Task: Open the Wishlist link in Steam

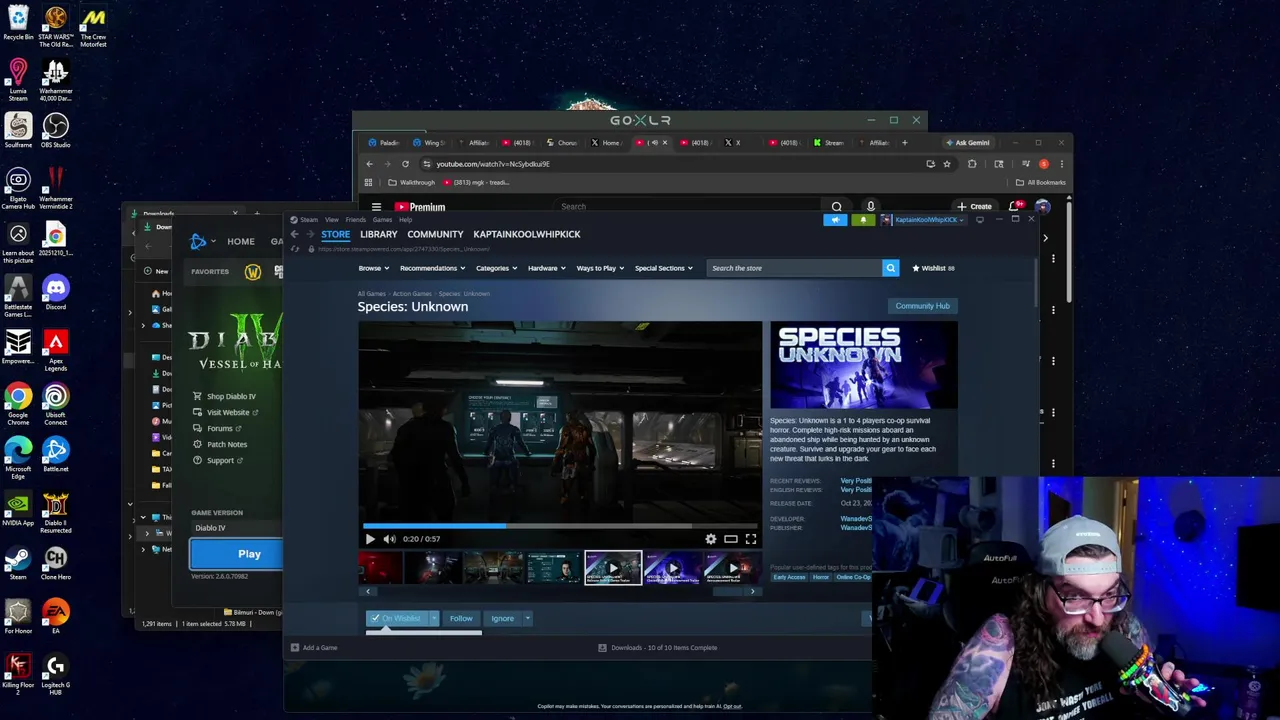Action: [x=933, y=268]
